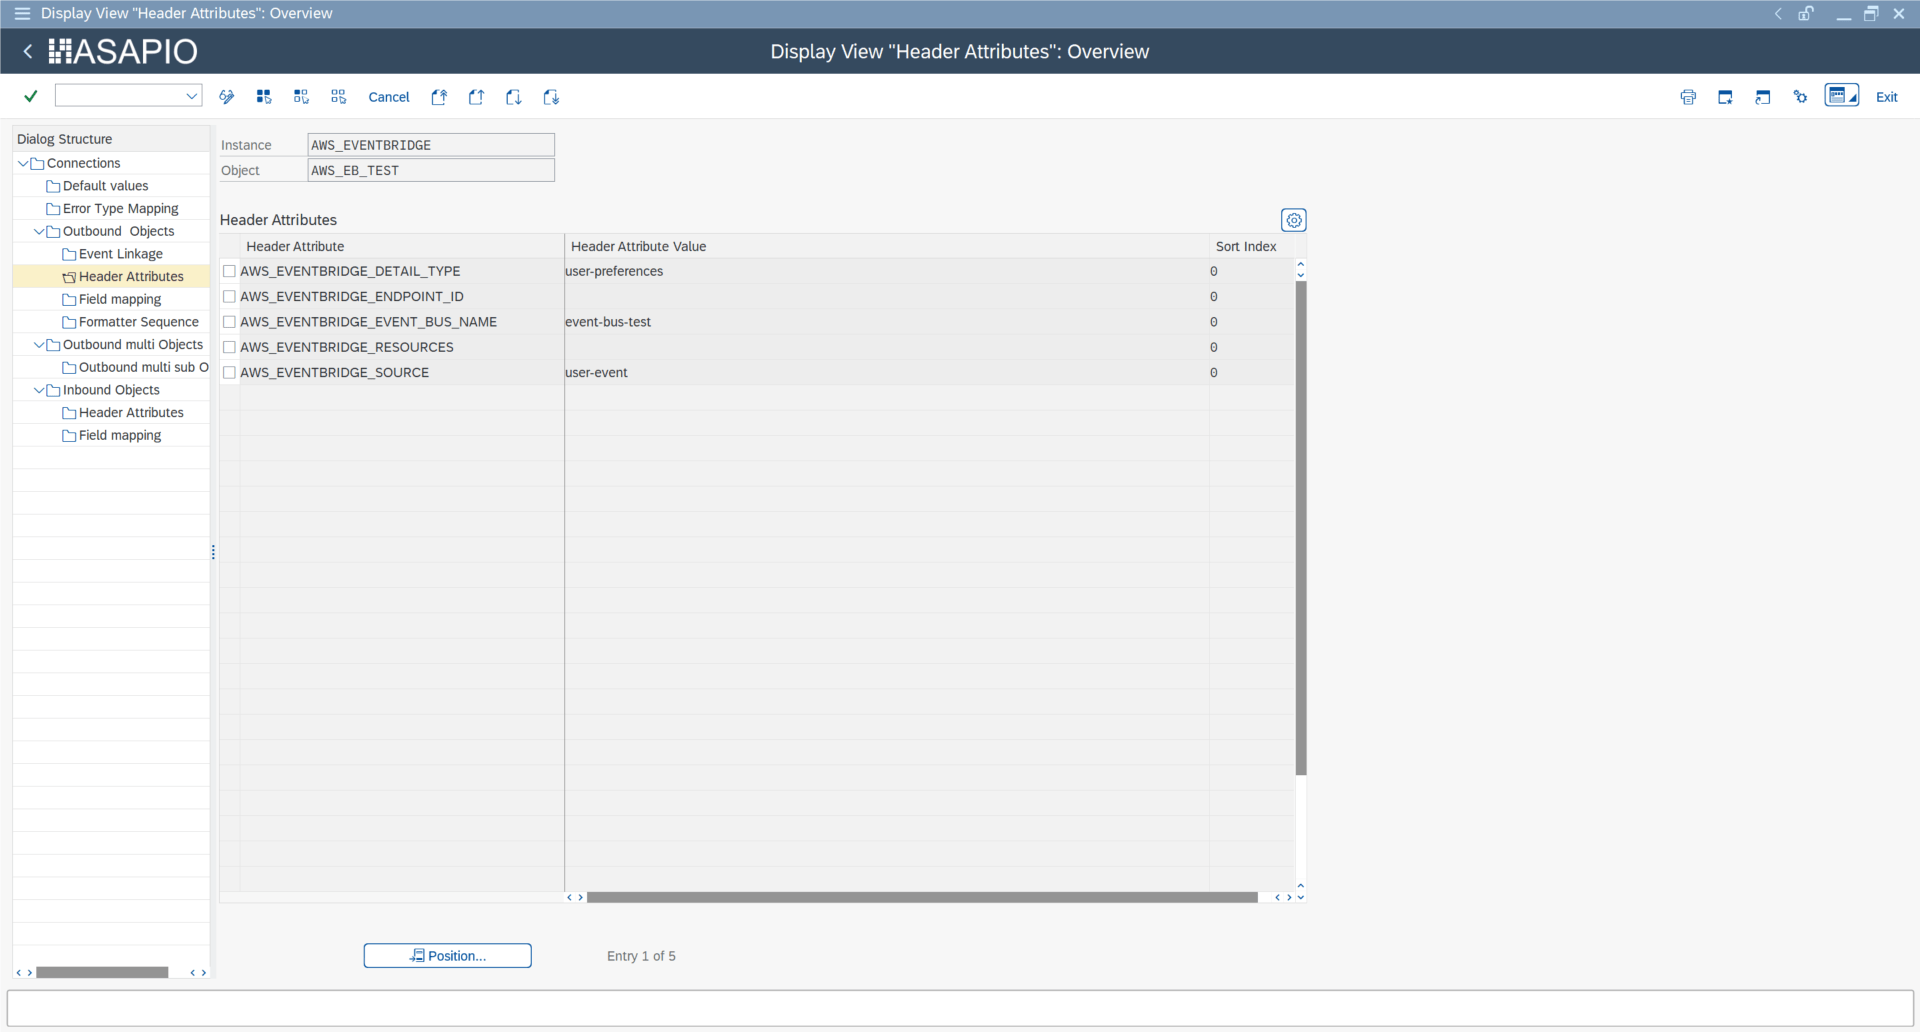Open the command field dropdown
Viewport: 1920px width, 1032px height.
pos(191,96)
